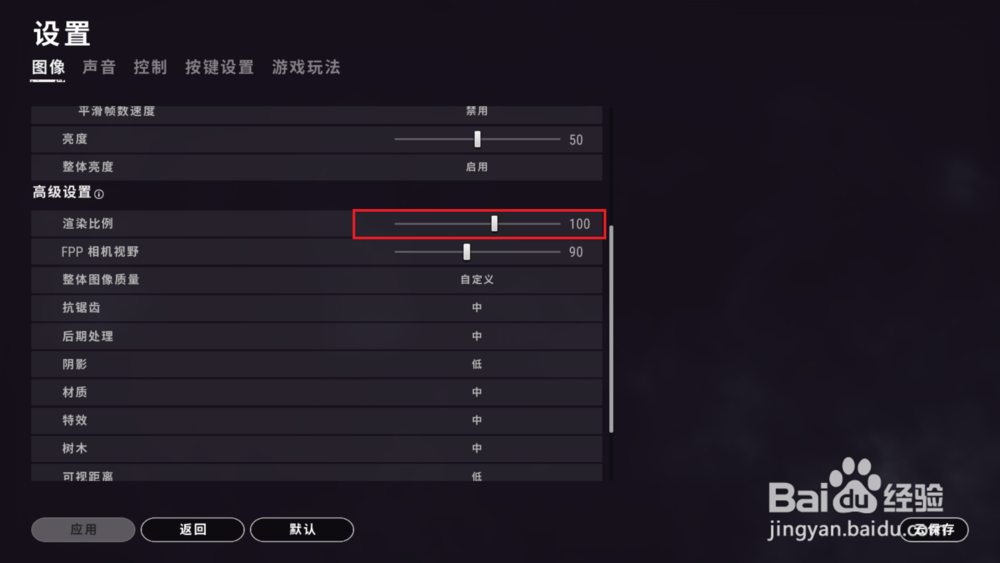Image resolution: width=1000 pixels, height=563 pixels.
Task: Click the 返回 button
Action: (193, 529)
